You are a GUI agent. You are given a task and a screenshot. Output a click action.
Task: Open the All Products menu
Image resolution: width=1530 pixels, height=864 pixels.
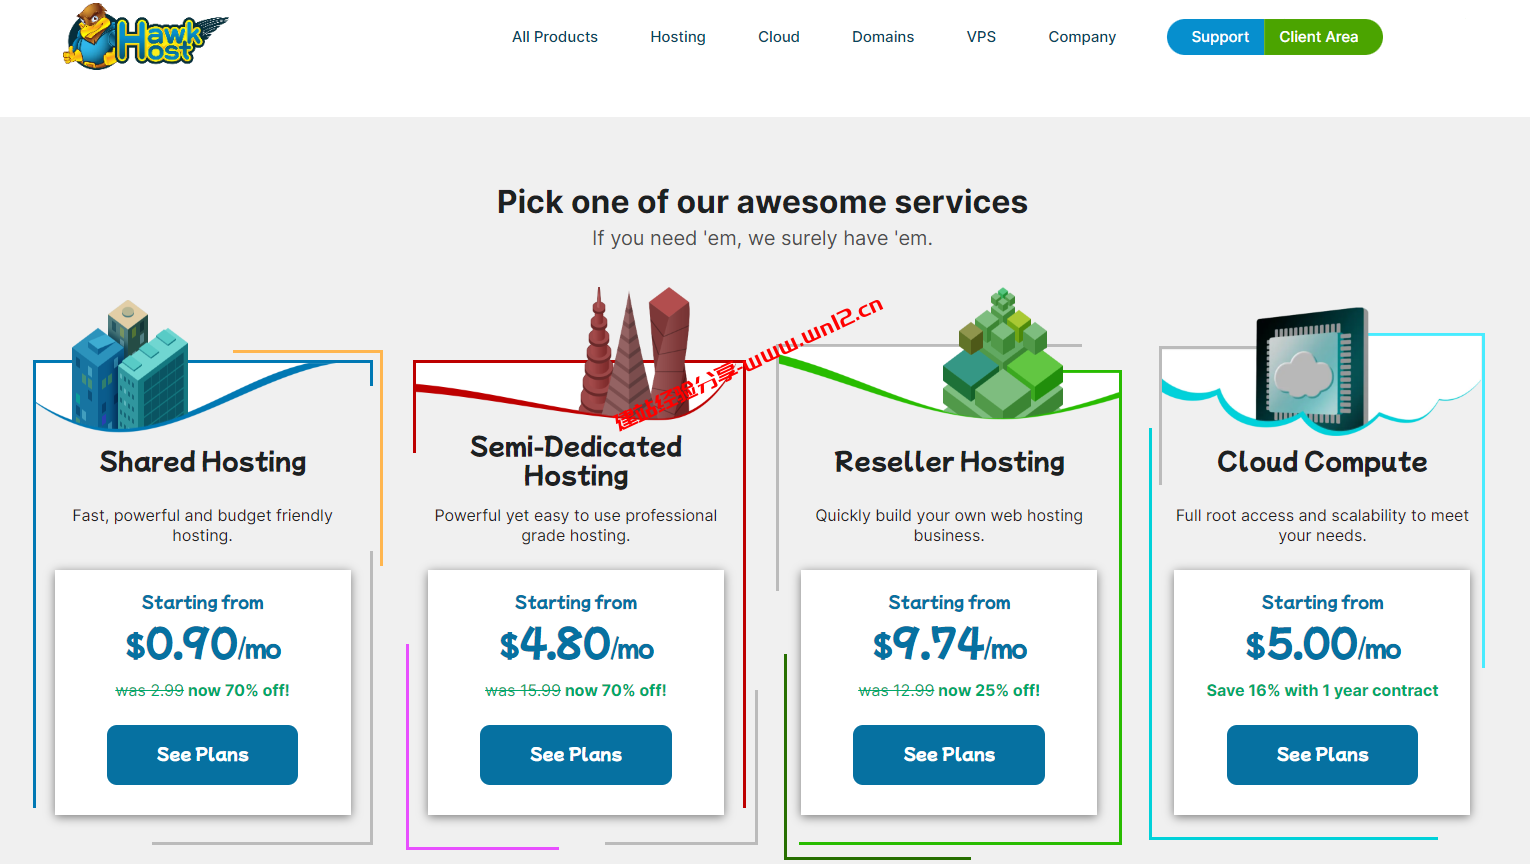[x=555, y=37]
